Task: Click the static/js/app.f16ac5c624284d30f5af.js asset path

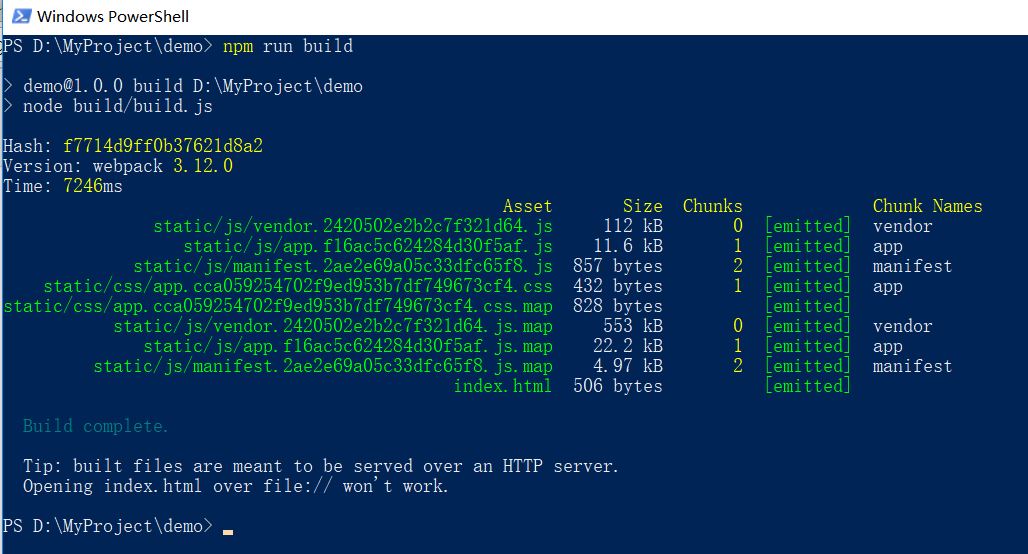Action: (367, 246)
